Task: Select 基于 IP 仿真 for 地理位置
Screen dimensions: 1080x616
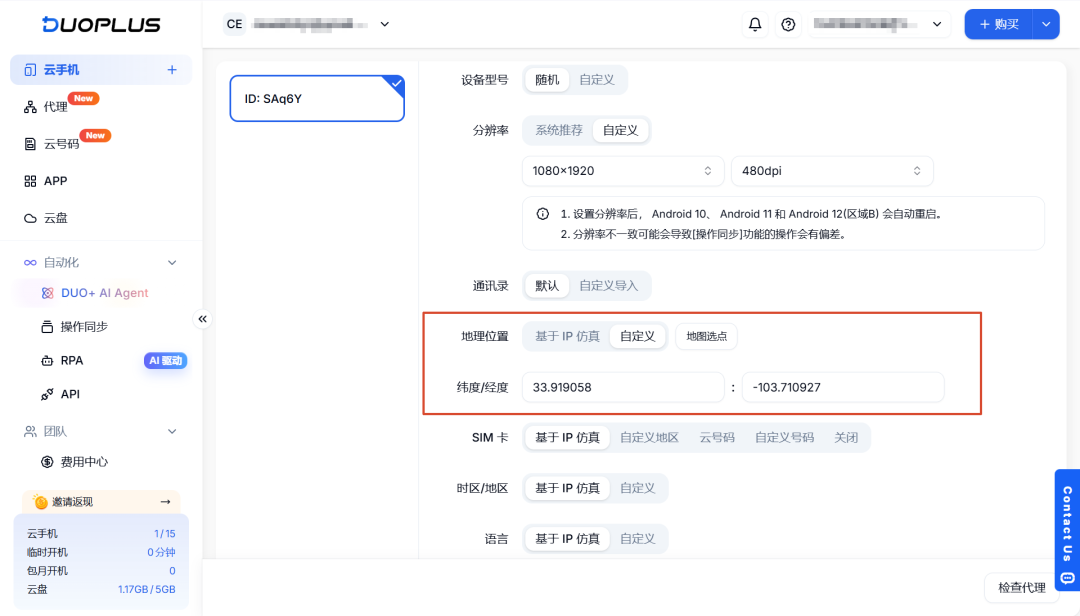Action: point(567,336)
